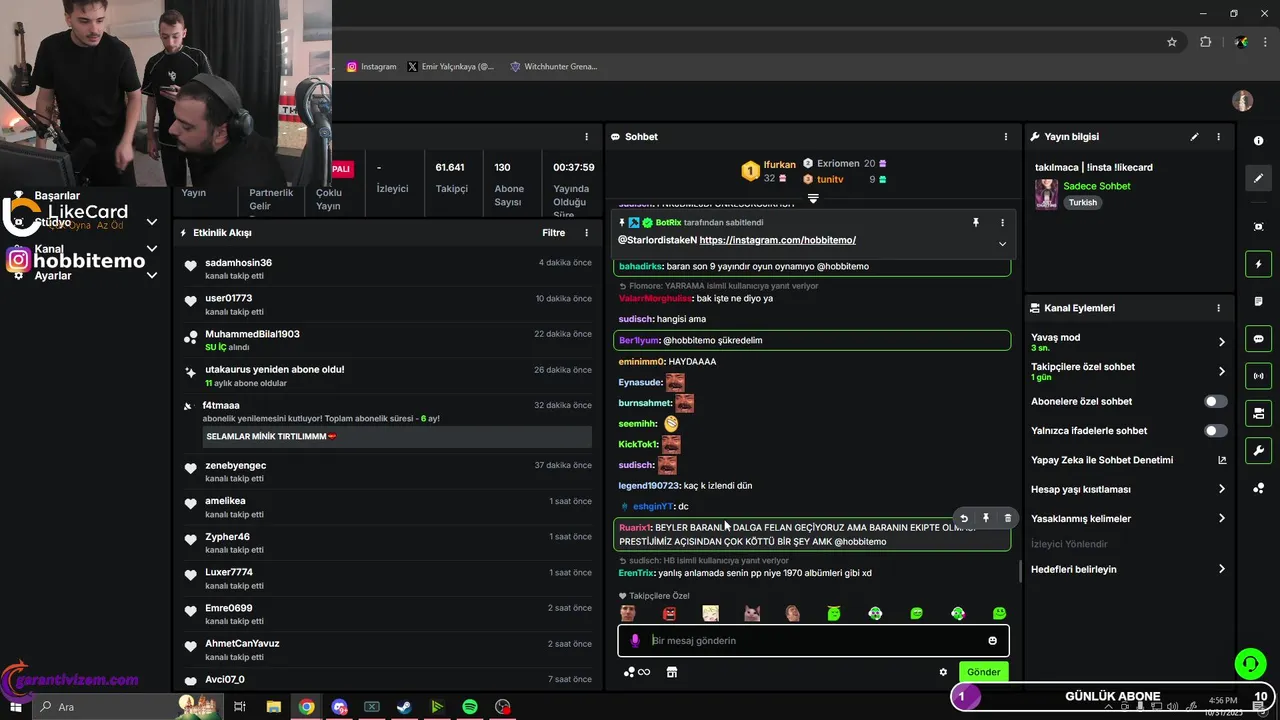The image size is (1280, 720).
Task: Expand the Kanal sidebar section chevron
Action: [x=152, y=248]
